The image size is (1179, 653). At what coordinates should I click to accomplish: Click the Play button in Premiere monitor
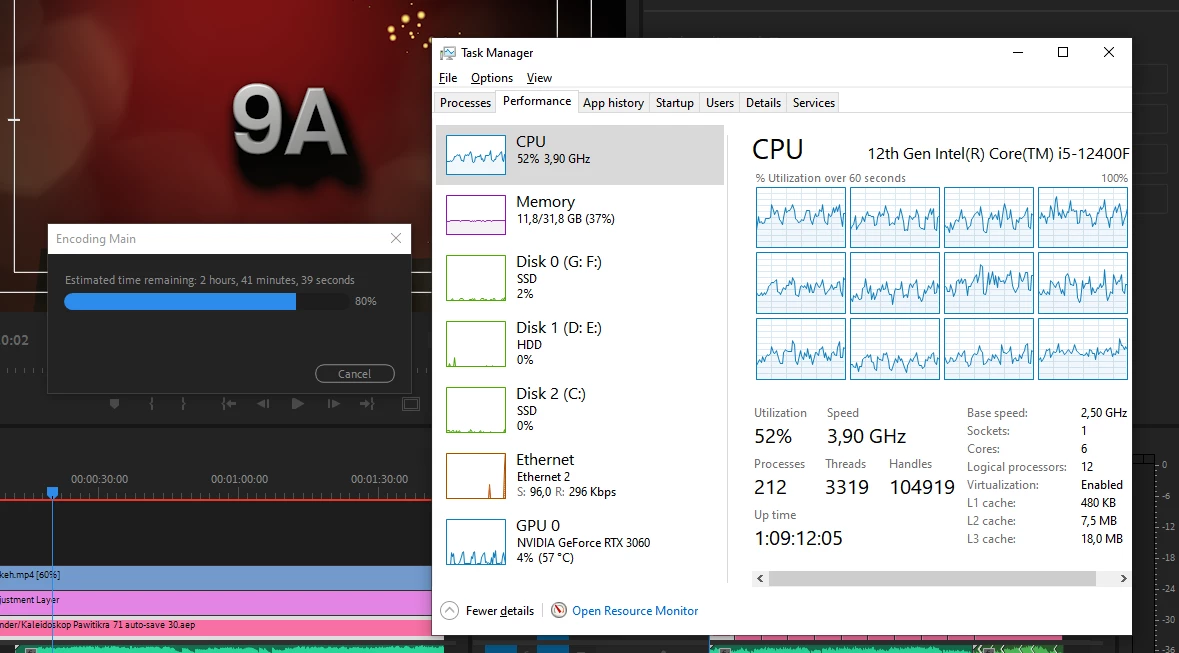(x=298, y=404)
